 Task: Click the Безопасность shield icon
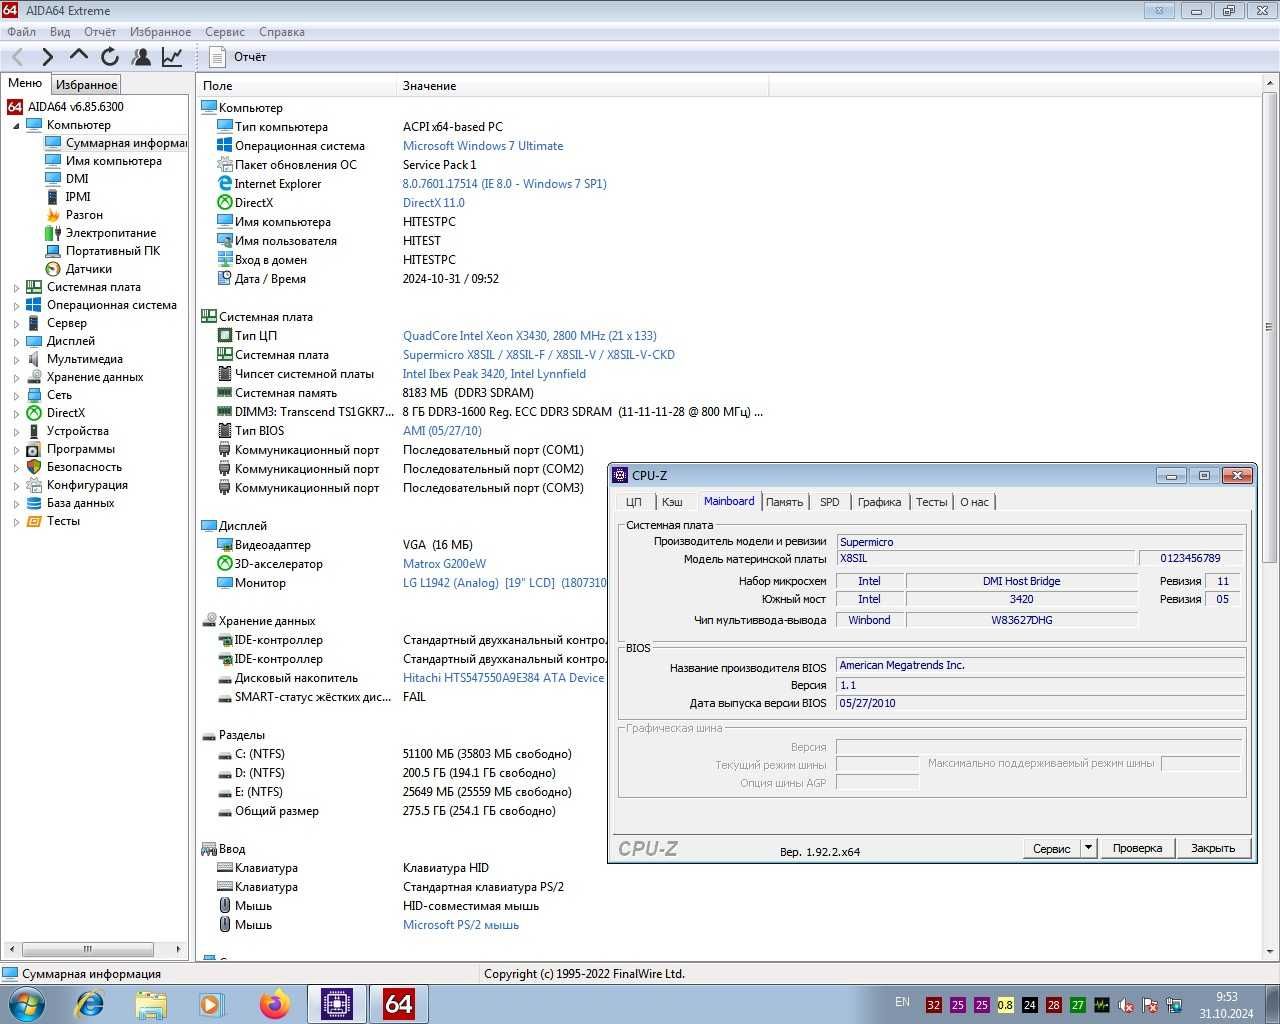[34, 467]
